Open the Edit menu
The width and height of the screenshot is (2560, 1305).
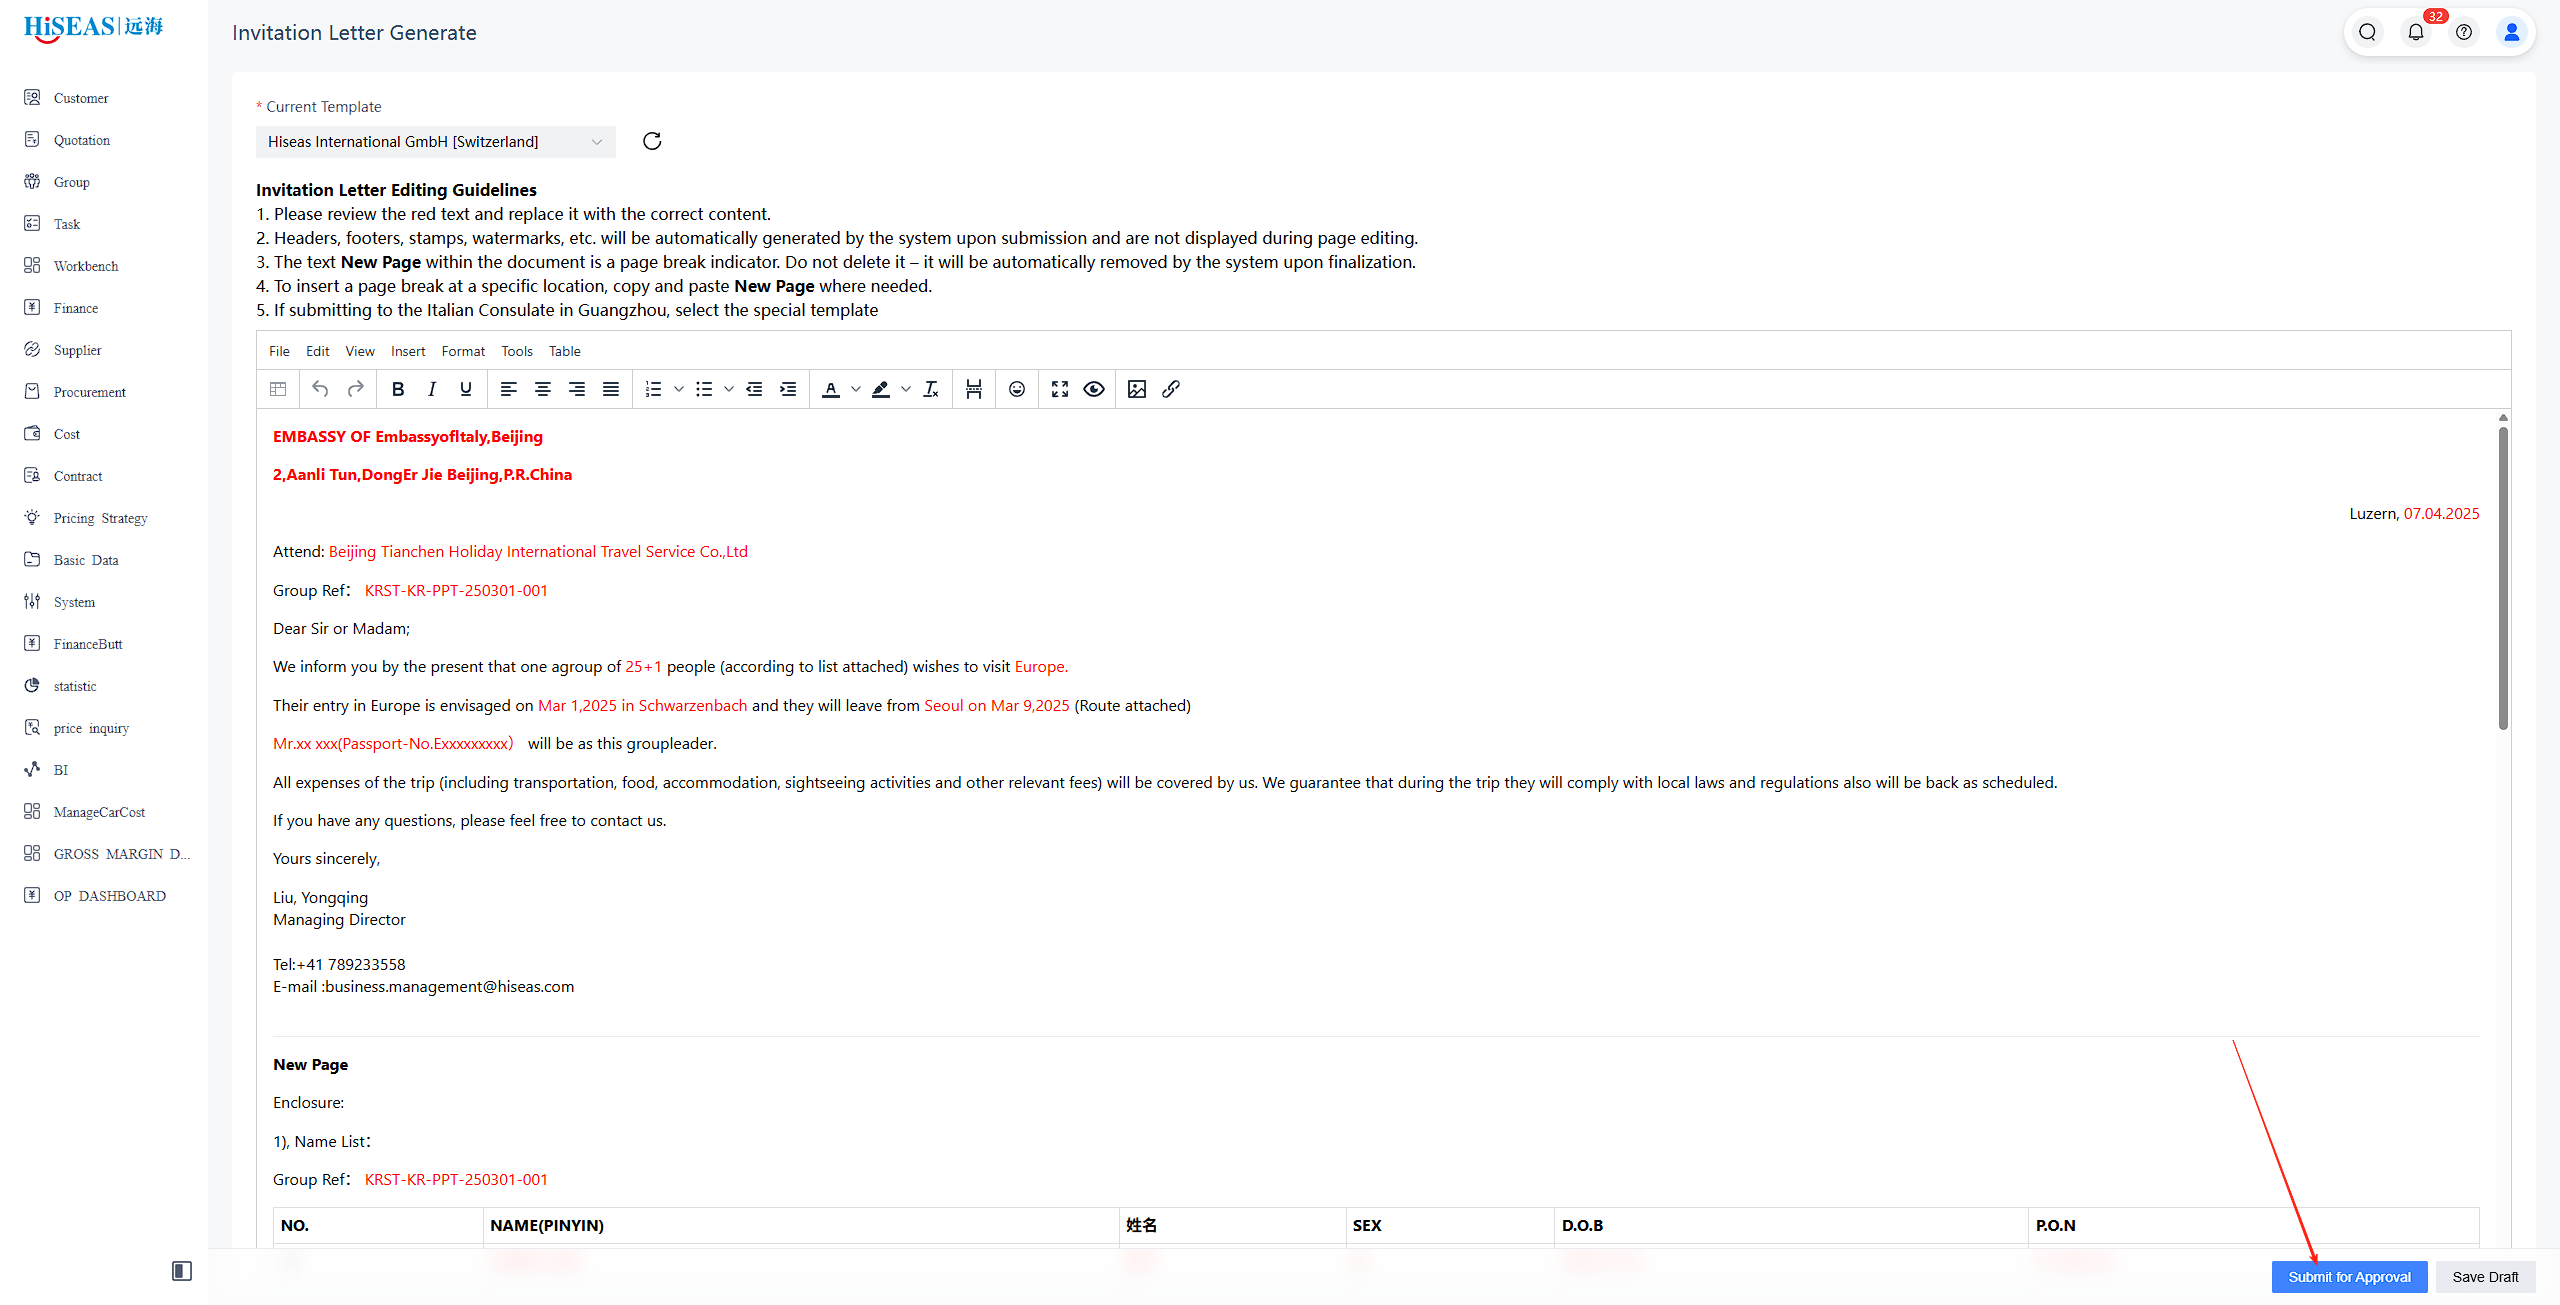click(317, 351)
